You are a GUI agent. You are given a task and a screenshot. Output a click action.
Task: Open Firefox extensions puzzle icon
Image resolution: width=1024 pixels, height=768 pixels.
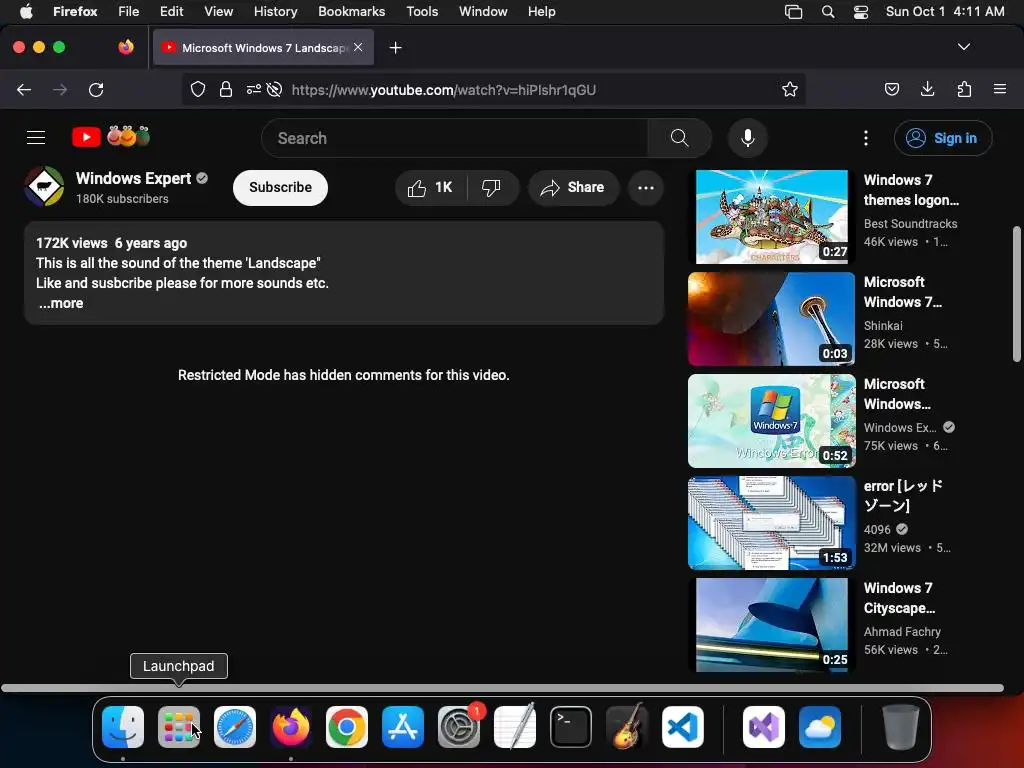click(964, 89)
